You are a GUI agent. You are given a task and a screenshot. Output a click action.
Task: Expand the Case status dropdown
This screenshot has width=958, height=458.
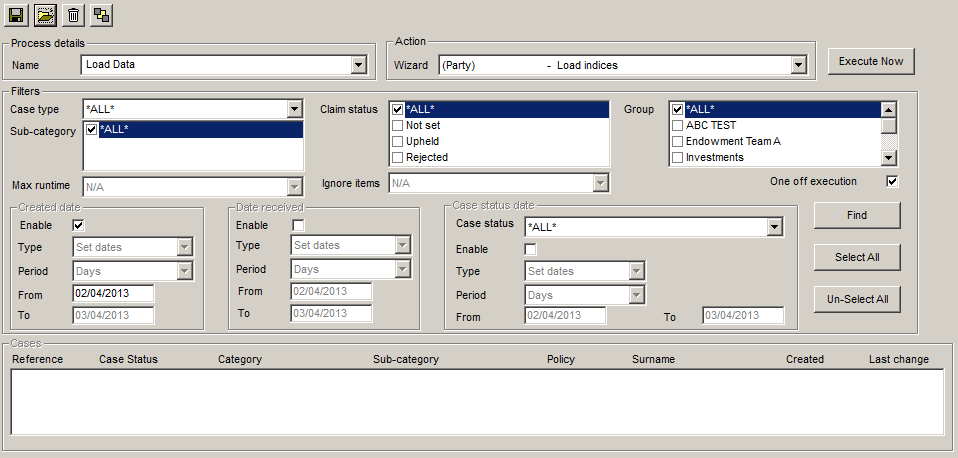tap(775, 227)
